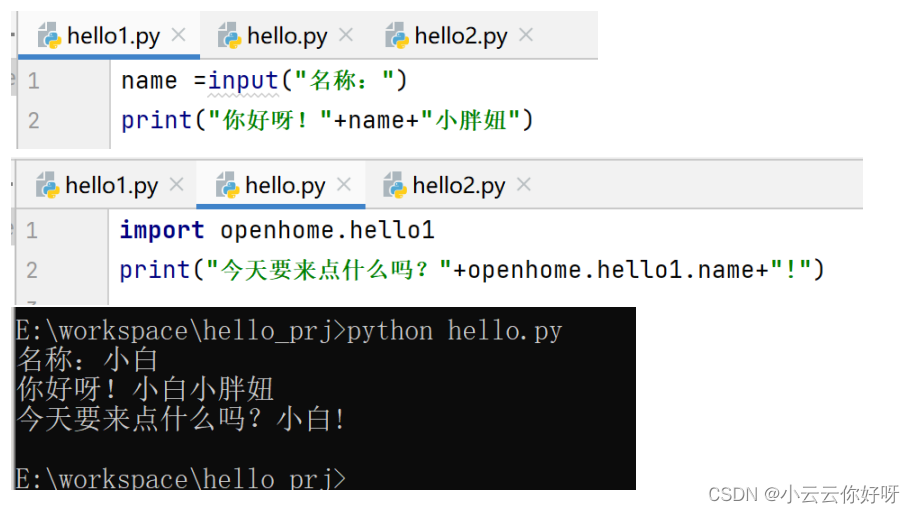Close hello1.py tab in bottom editor
The height and width of the screenshot is (513, 915).
click(176, 185)
